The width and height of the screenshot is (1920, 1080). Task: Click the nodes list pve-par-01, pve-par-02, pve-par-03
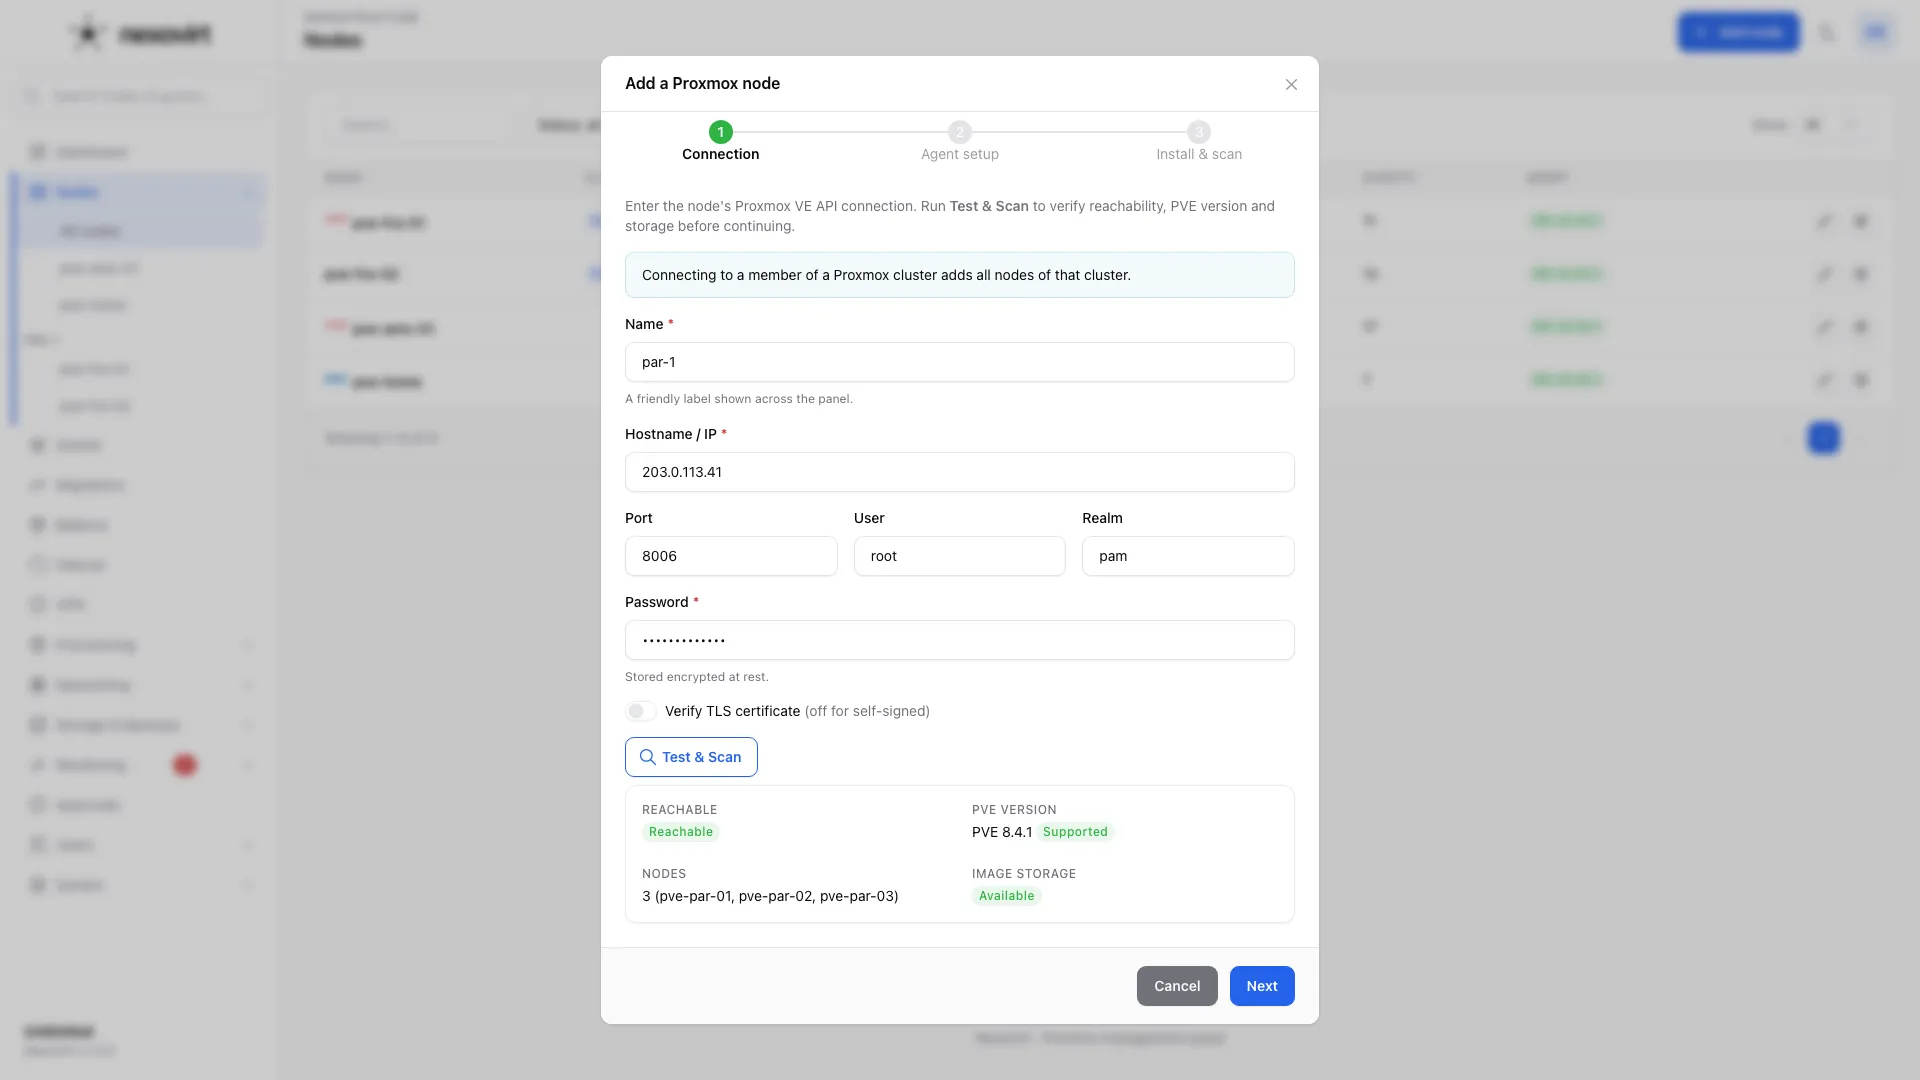tap(770, 896)
